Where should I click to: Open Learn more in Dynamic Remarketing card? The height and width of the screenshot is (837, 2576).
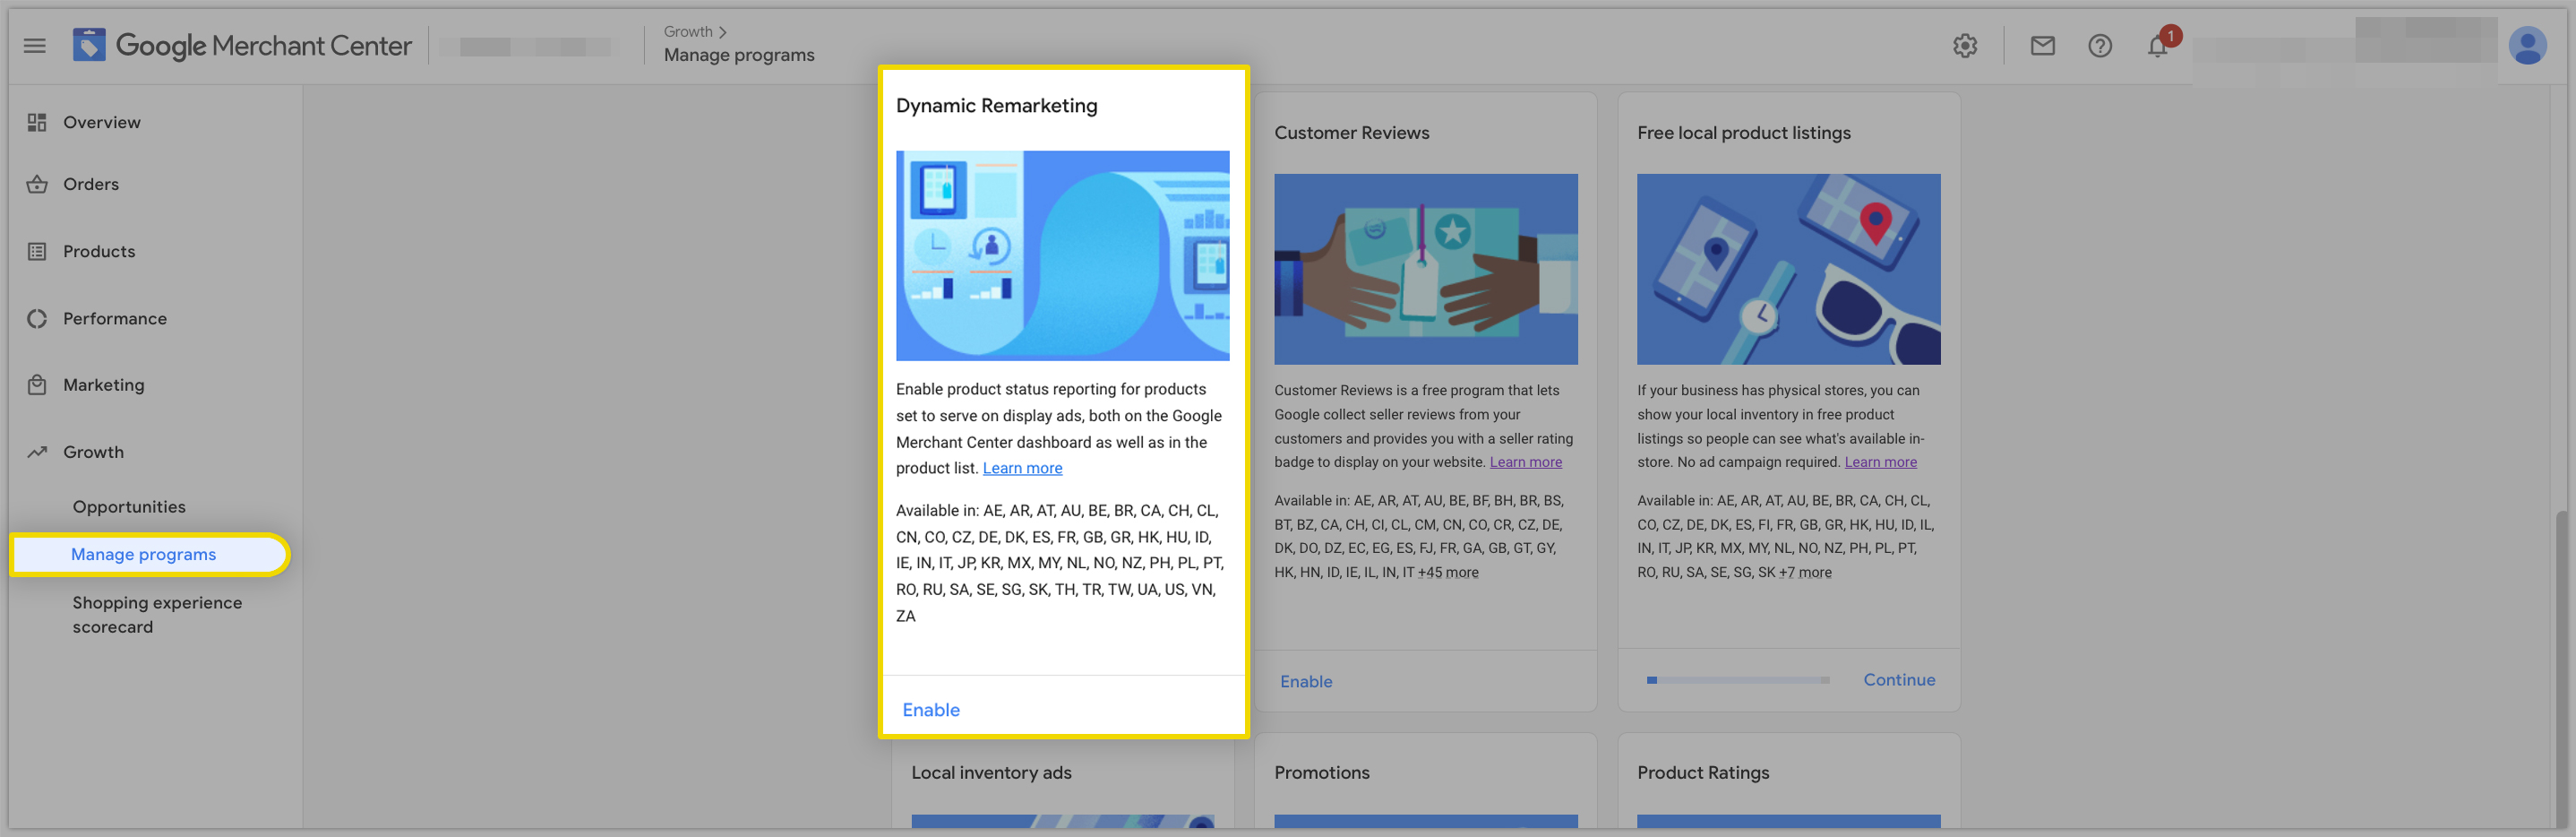tap(1022, 468)
